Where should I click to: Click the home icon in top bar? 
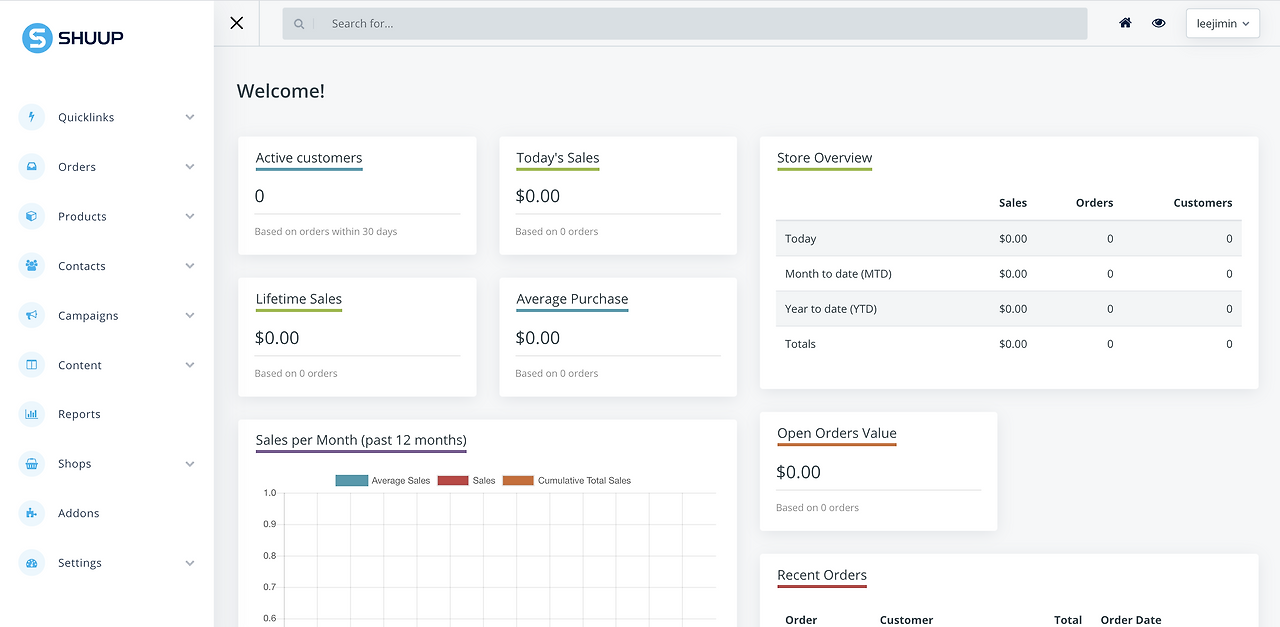(1125, 23)
